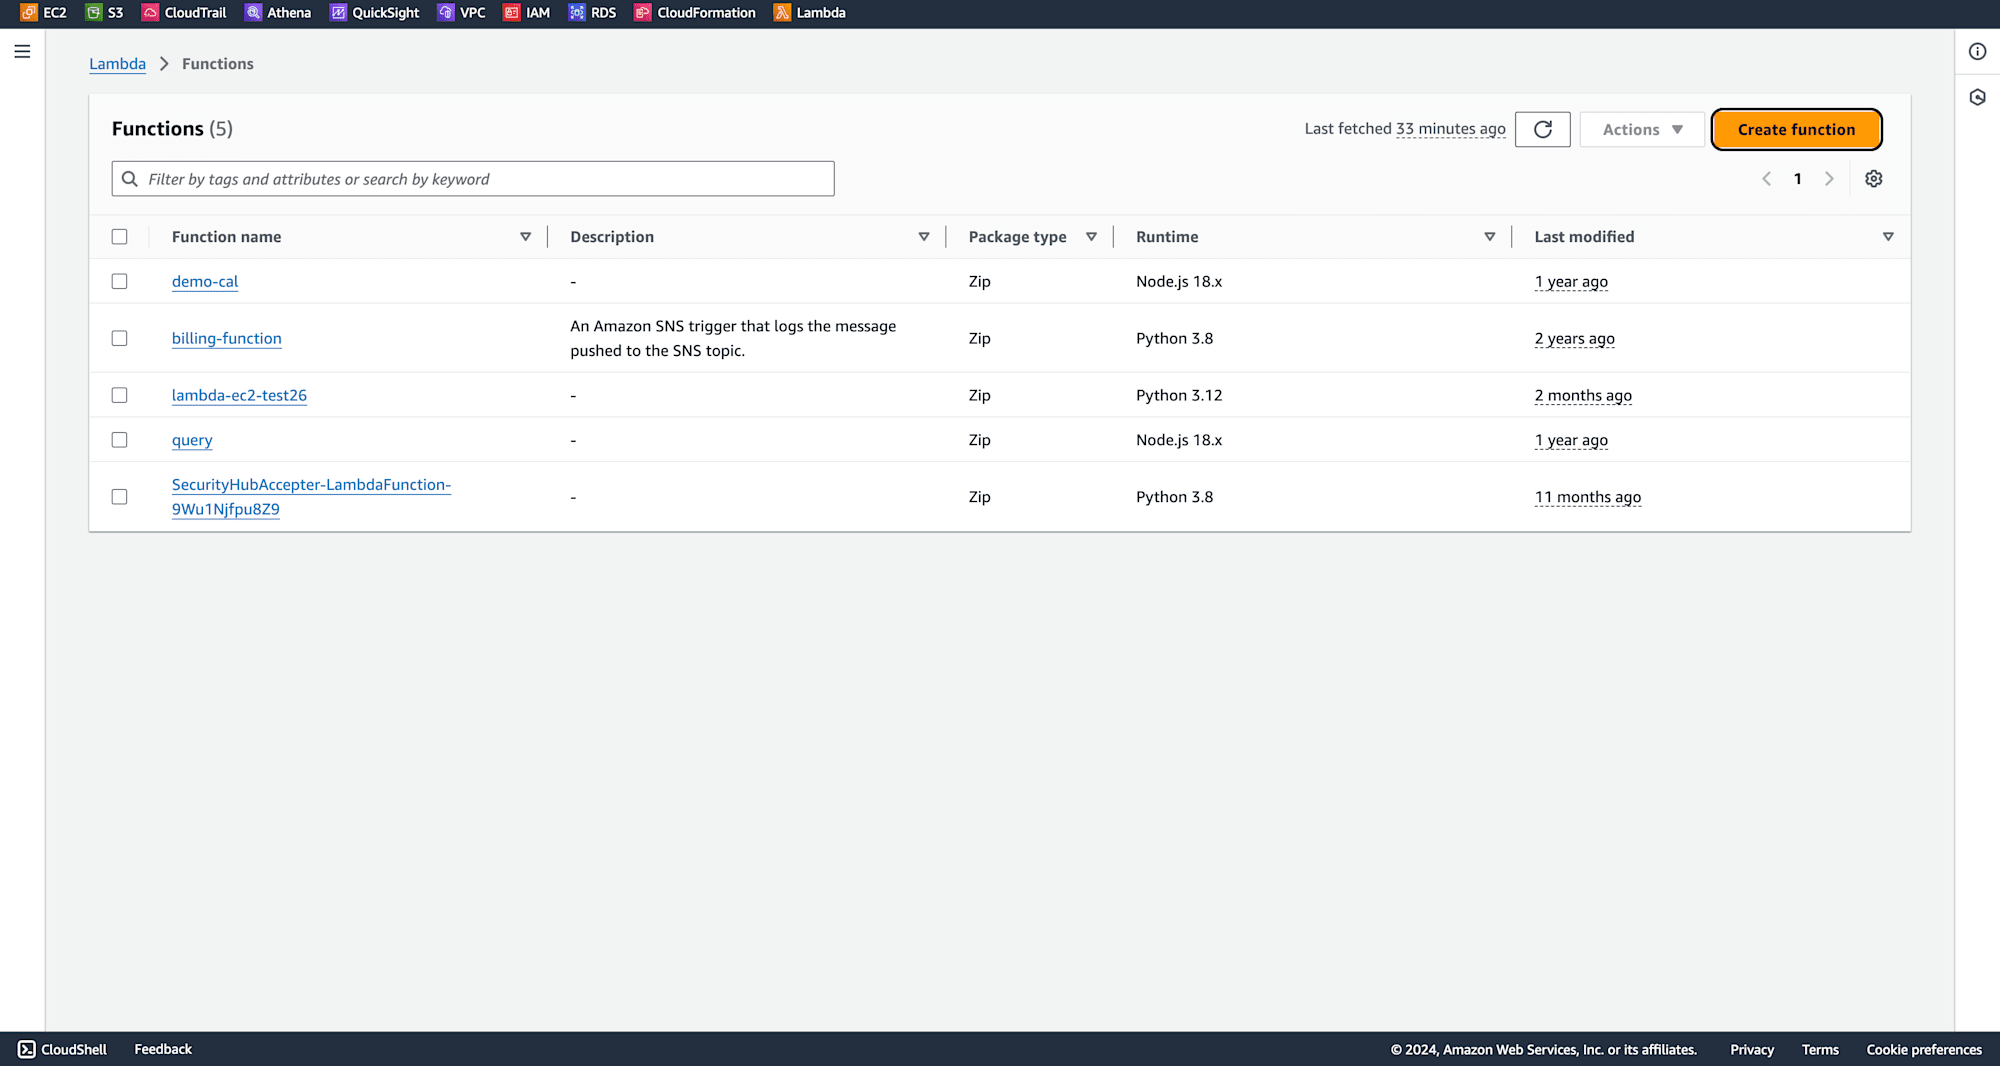Click '2 months ago' last modified value

coord(1583,395)
